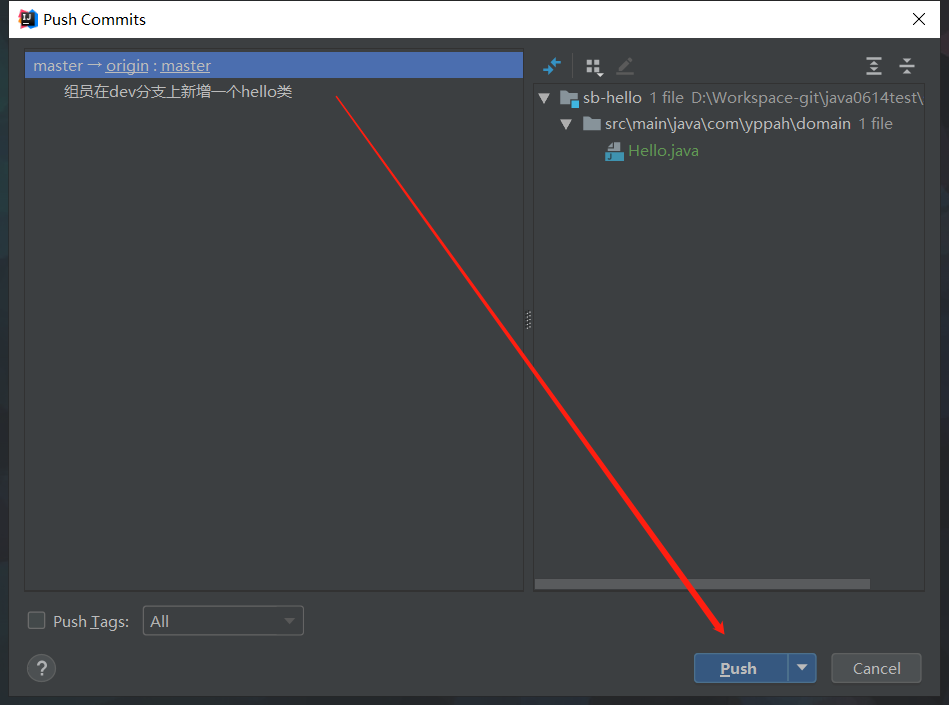The image size is (949, 705).
Task: Click the sb-hello module folder icon
Action: point(570,98)
